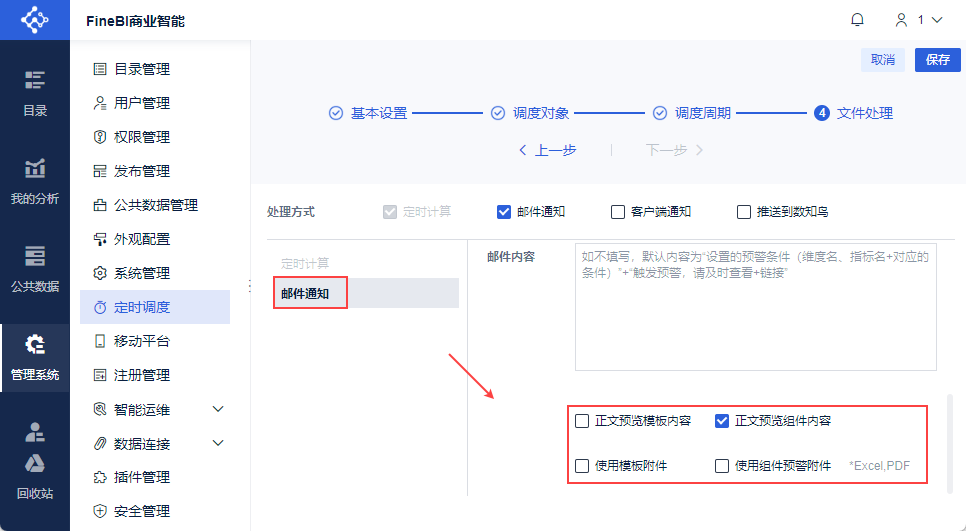966x531 pixels.
Task: Toggle the 定时计算 checkbox
Action: pyautogui.click(x=389, y=212)
